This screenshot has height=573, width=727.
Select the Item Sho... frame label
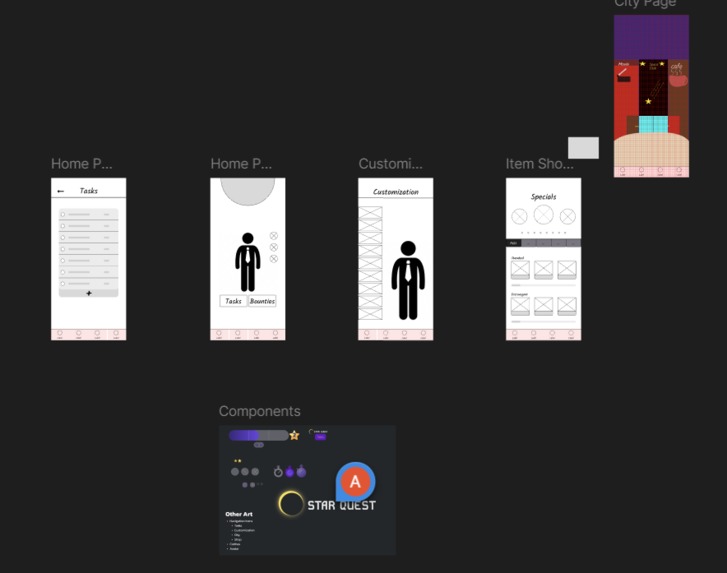[x=540, y=164]
